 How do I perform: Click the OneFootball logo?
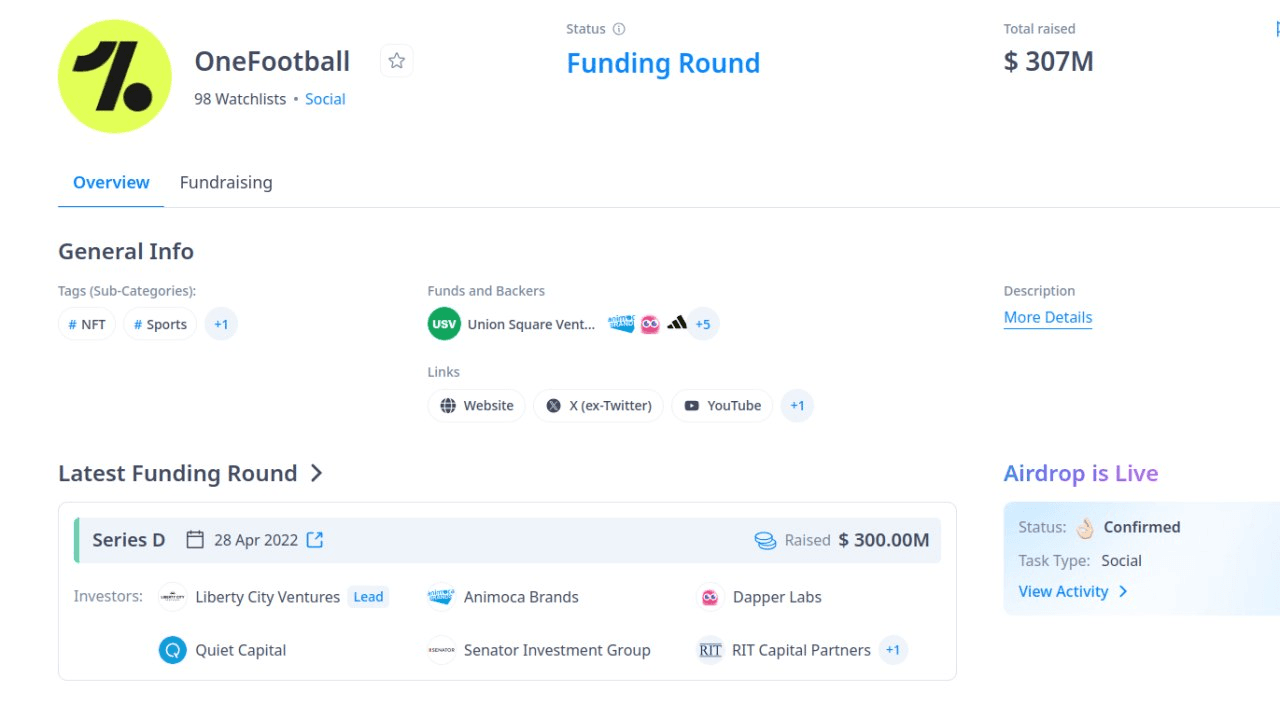115,77
